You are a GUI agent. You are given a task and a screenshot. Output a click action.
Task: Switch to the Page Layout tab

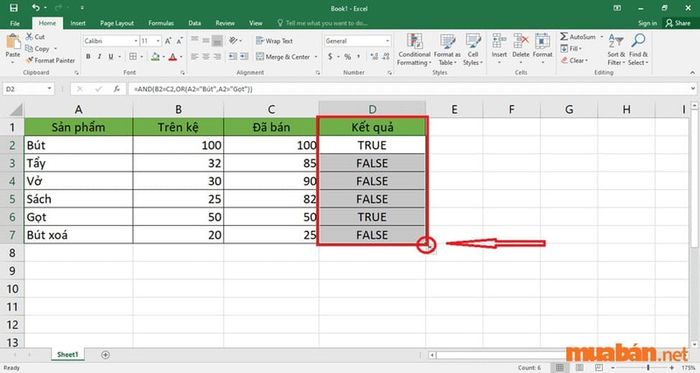117,23
